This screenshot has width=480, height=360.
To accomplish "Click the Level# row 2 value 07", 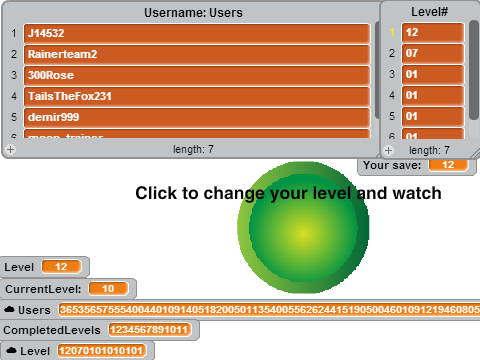I will (x=433, y=53).
